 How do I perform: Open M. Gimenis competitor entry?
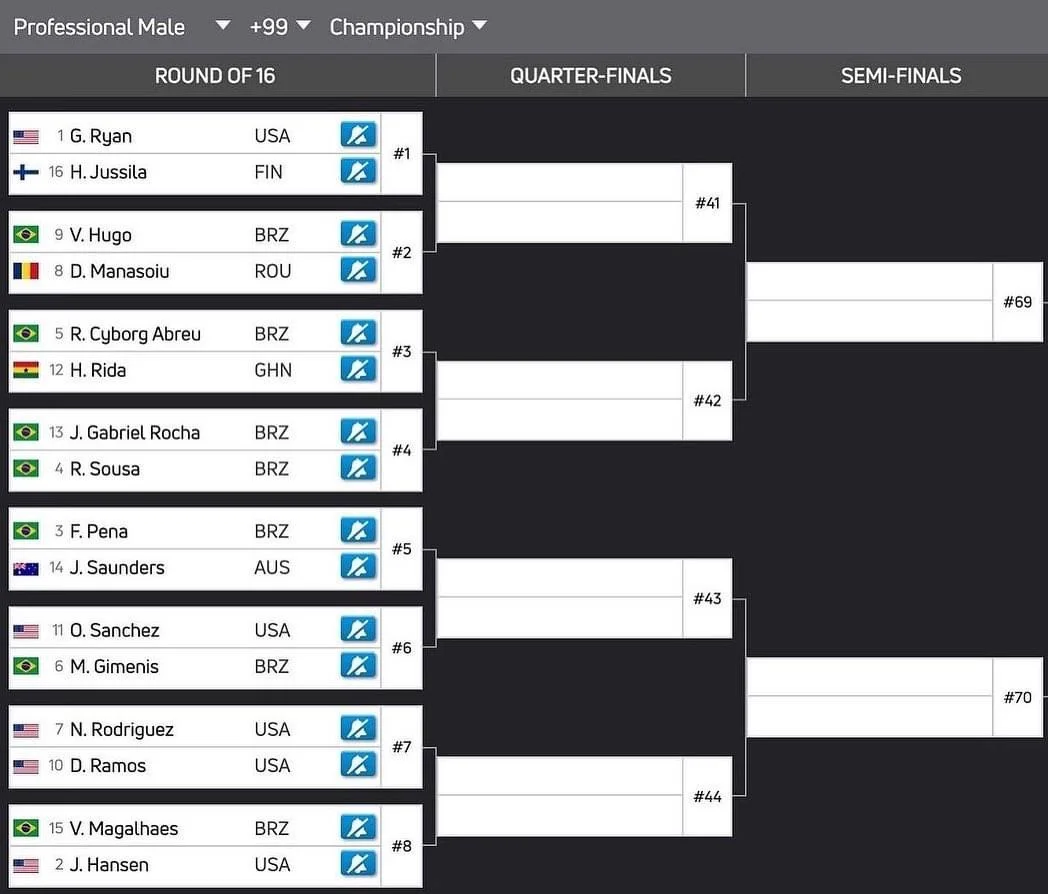(x=114, y=666)
